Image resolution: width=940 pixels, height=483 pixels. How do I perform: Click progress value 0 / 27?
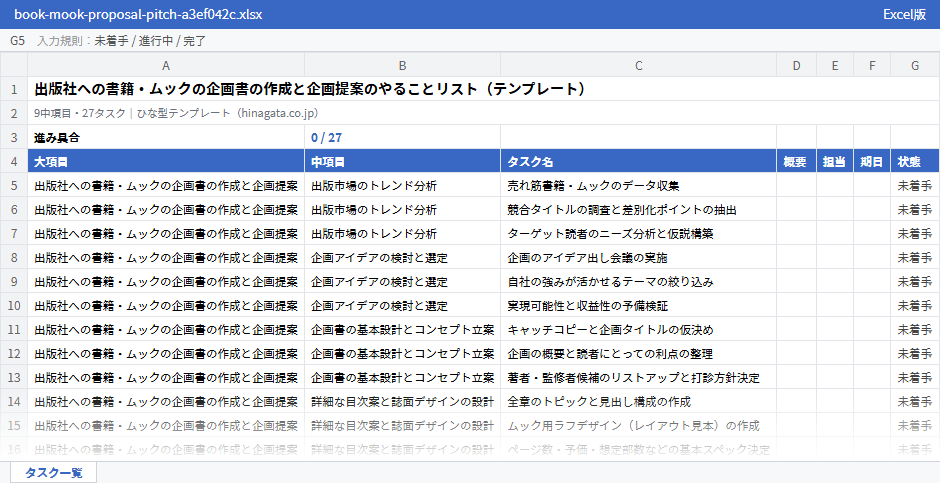402,137
